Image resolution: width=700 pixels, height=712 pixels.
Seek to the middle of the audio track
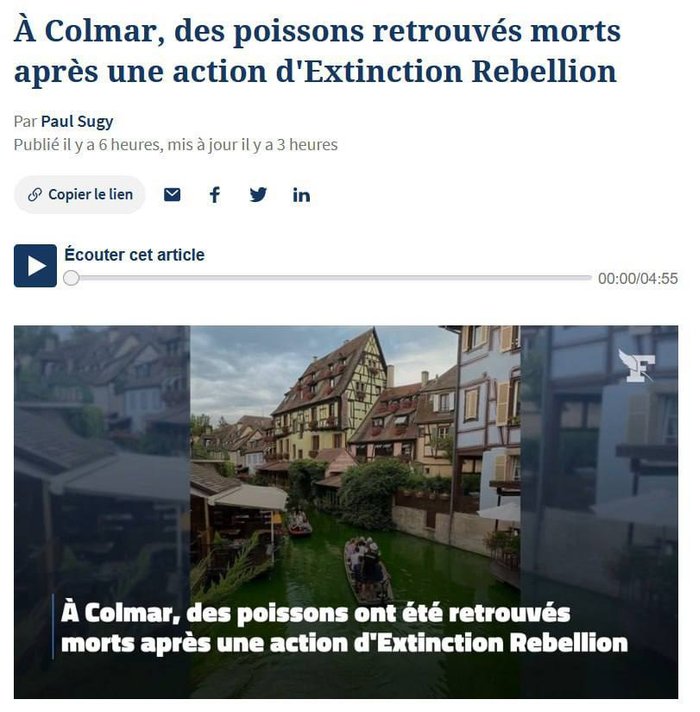(328, 278)
